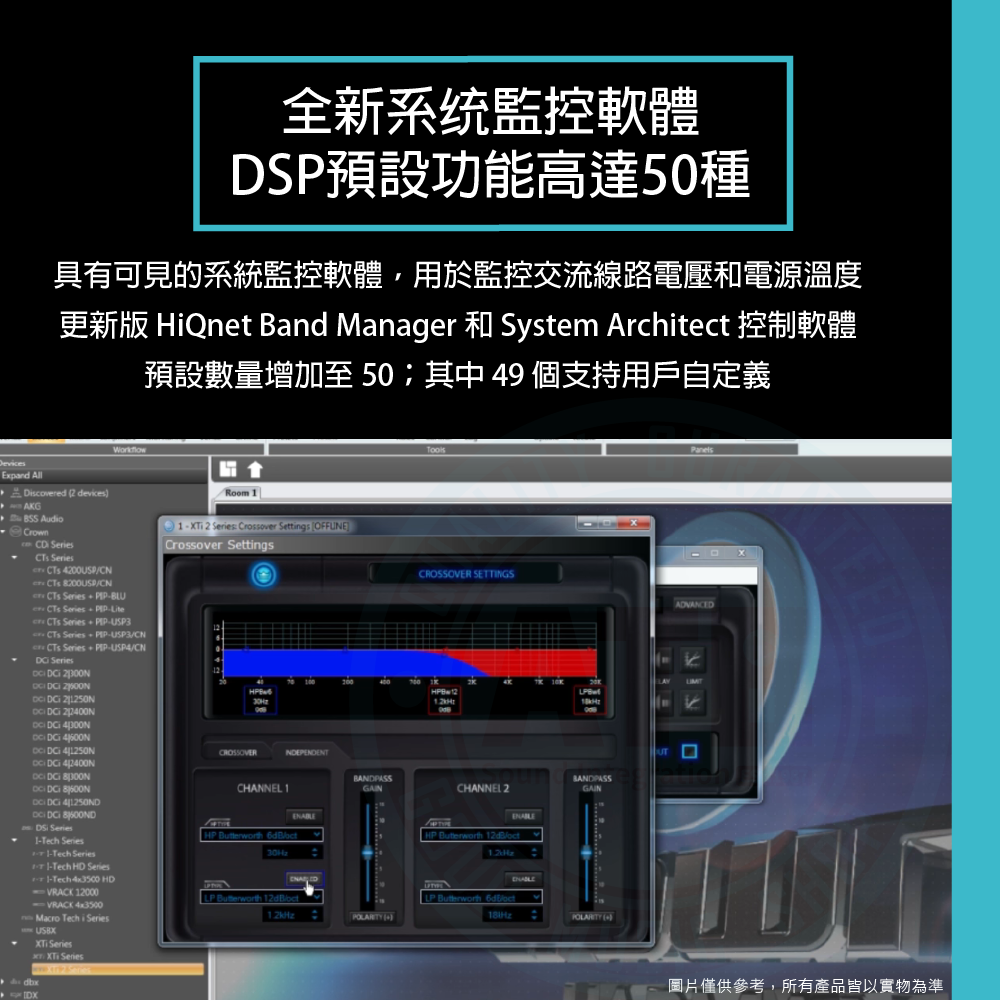This screenshot has height=1000, width=1000.
Task: Select DSi Series in device tree
Action: 54,828
